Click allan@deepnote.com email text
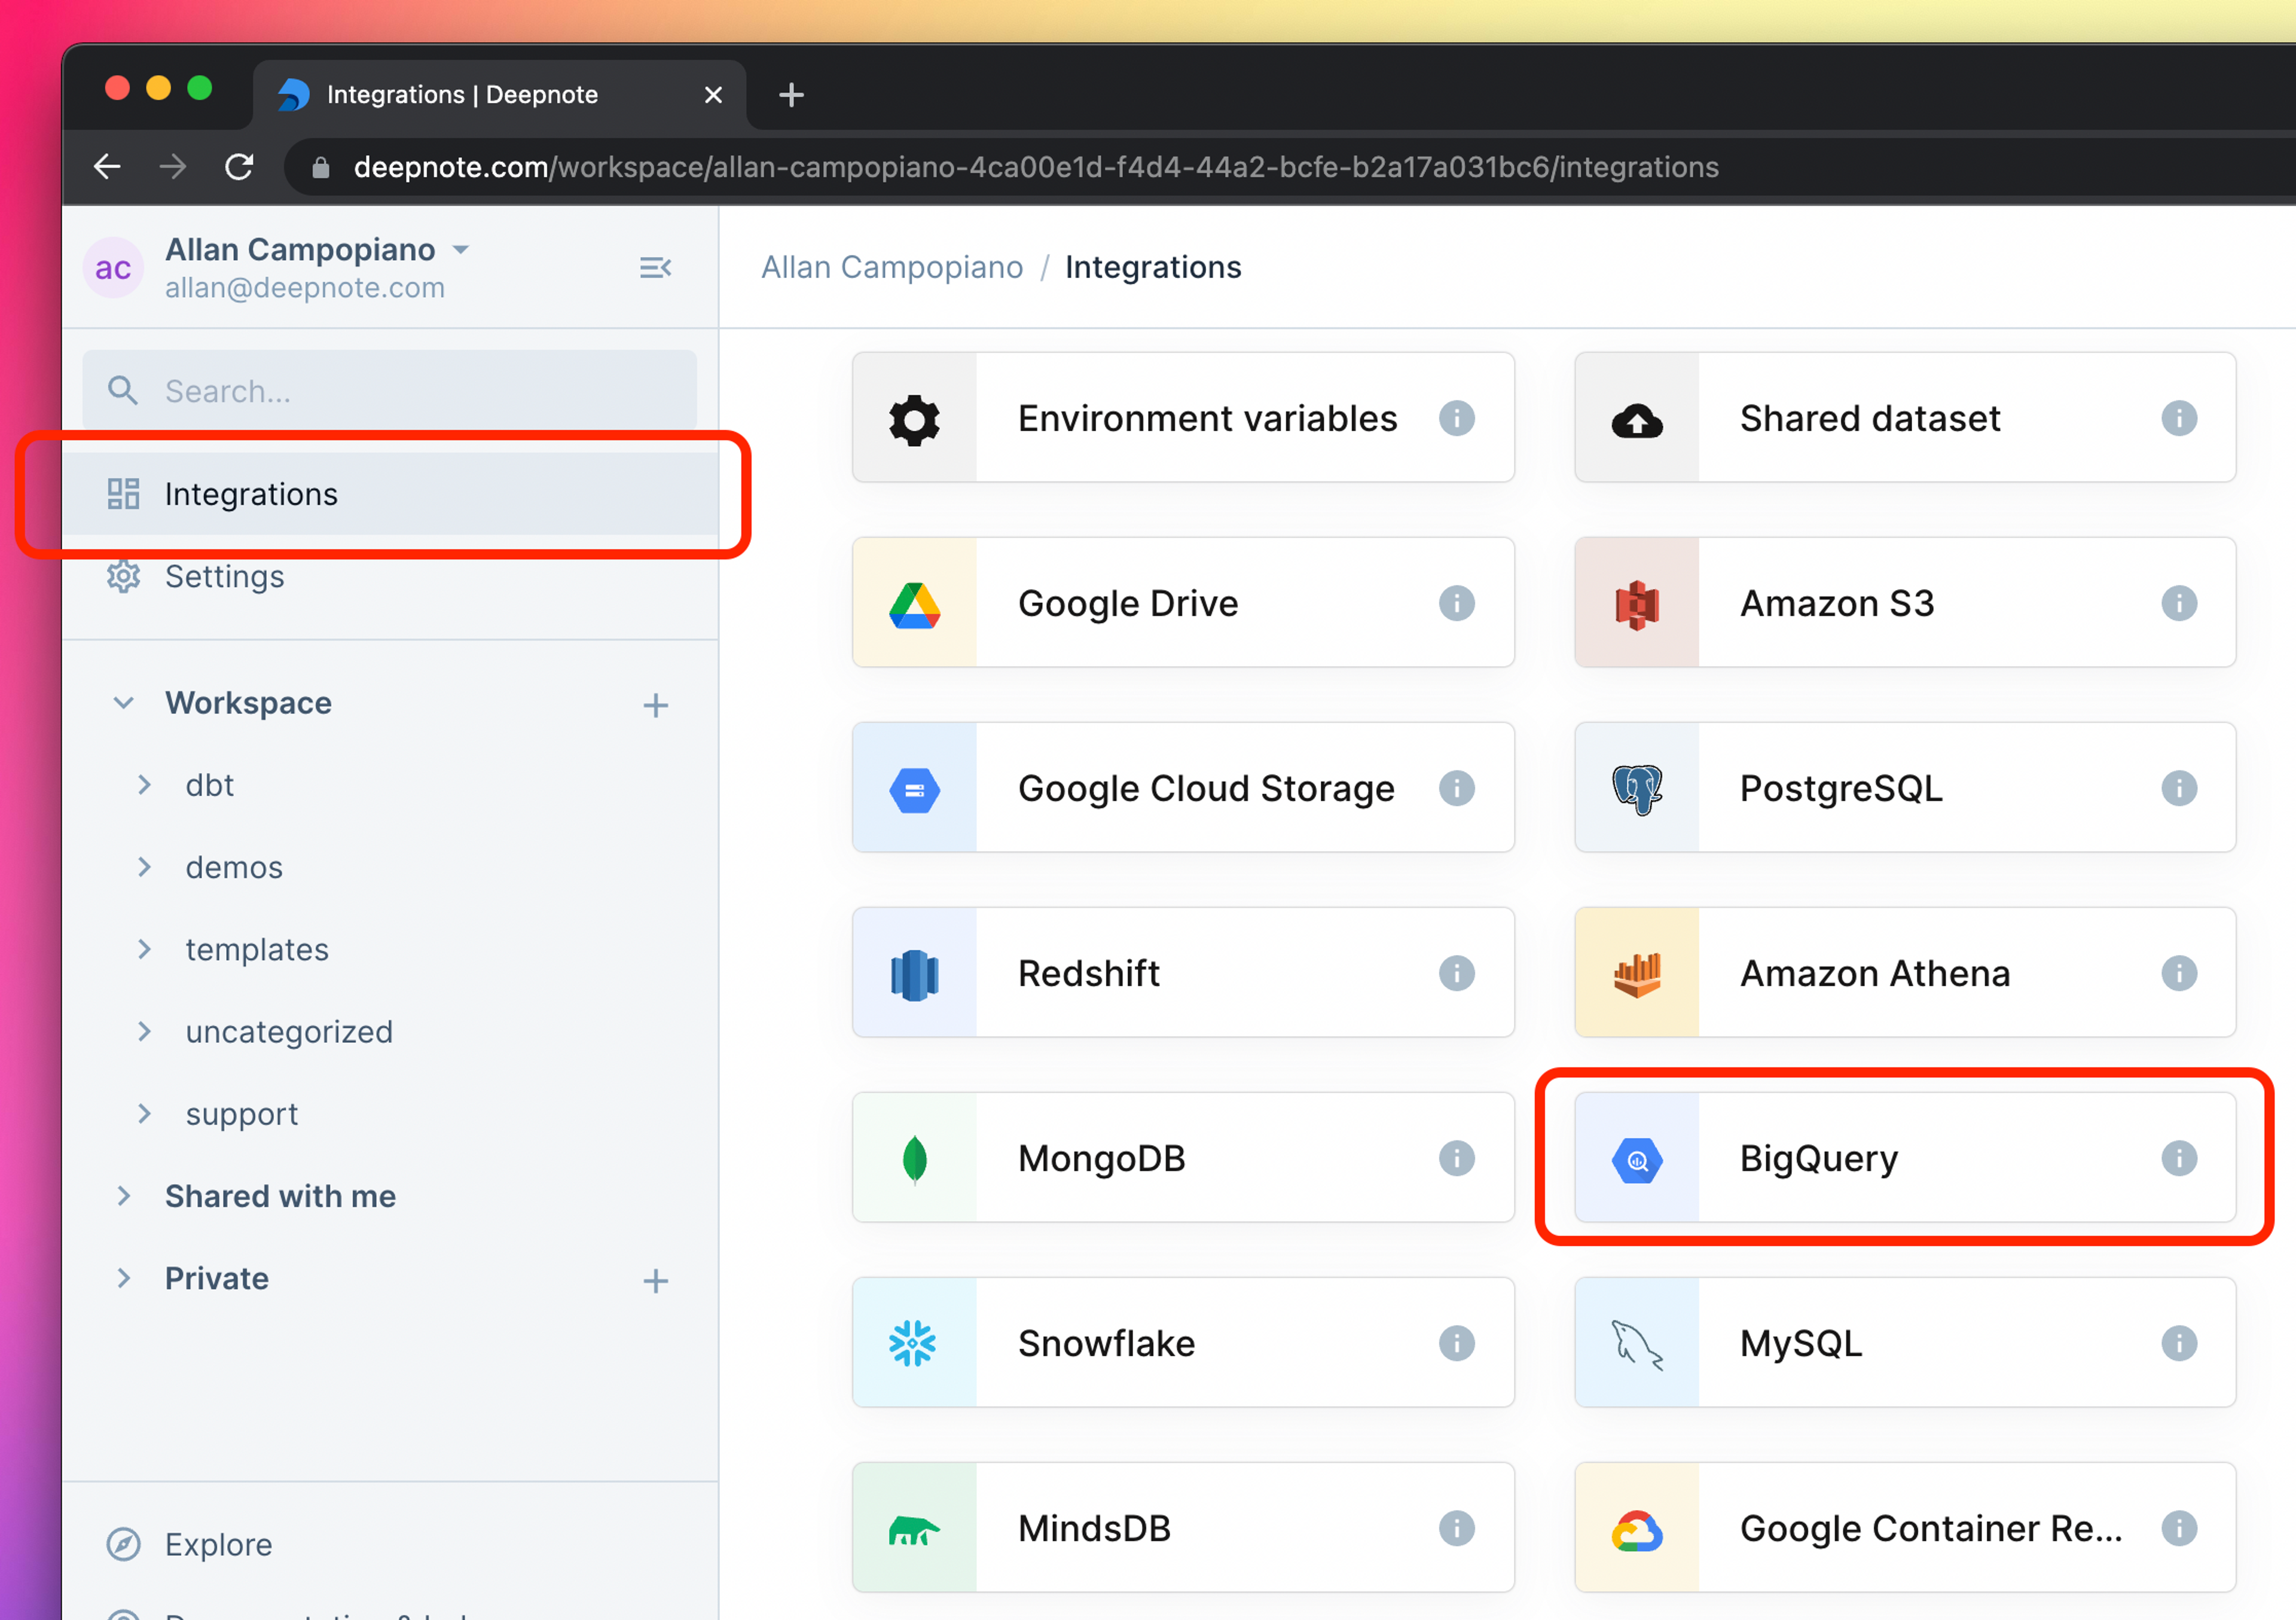The height and width of the screenshot is (1620, 2296). click(305, 288)
